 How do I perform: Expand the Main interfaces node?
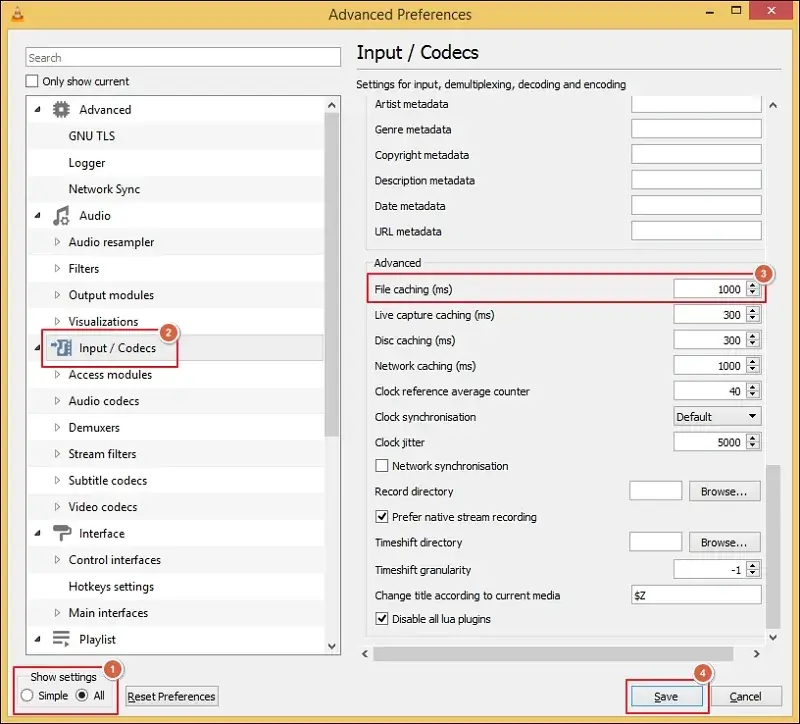57,613
